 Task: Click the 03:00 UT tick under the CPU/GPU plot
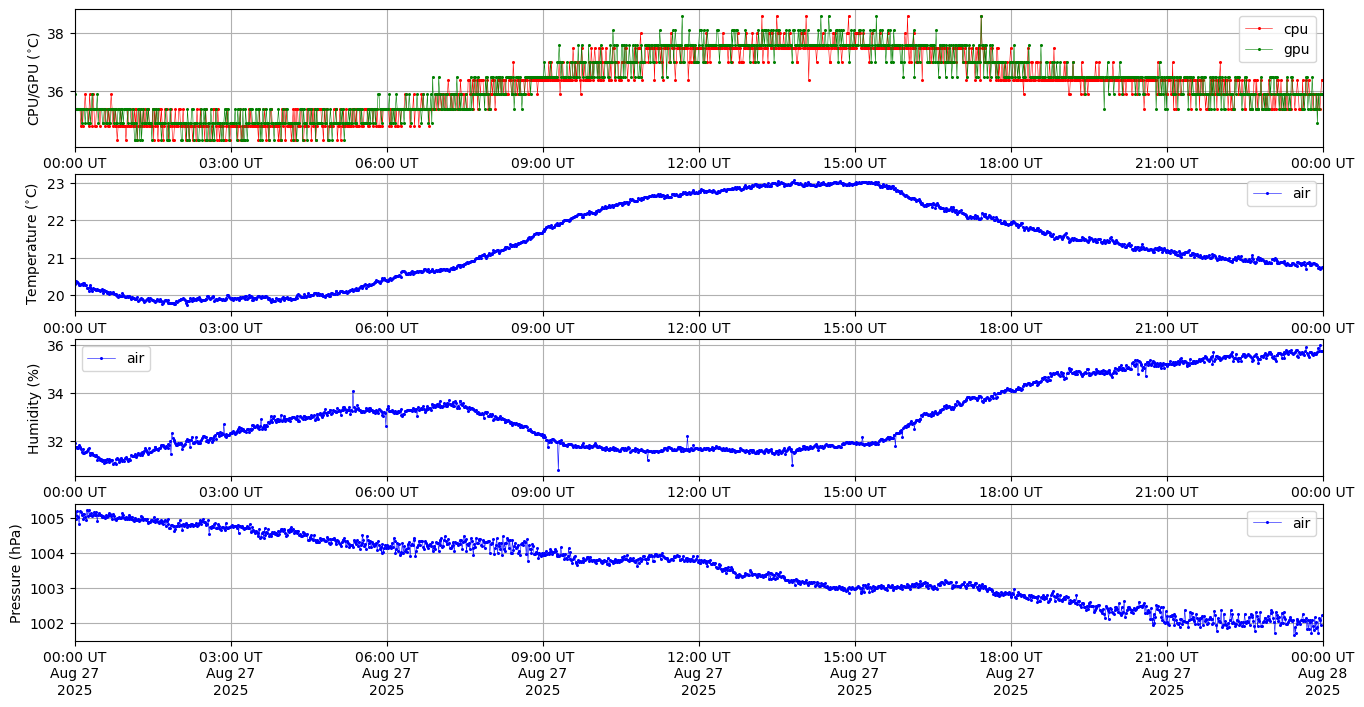pos(231,163)
